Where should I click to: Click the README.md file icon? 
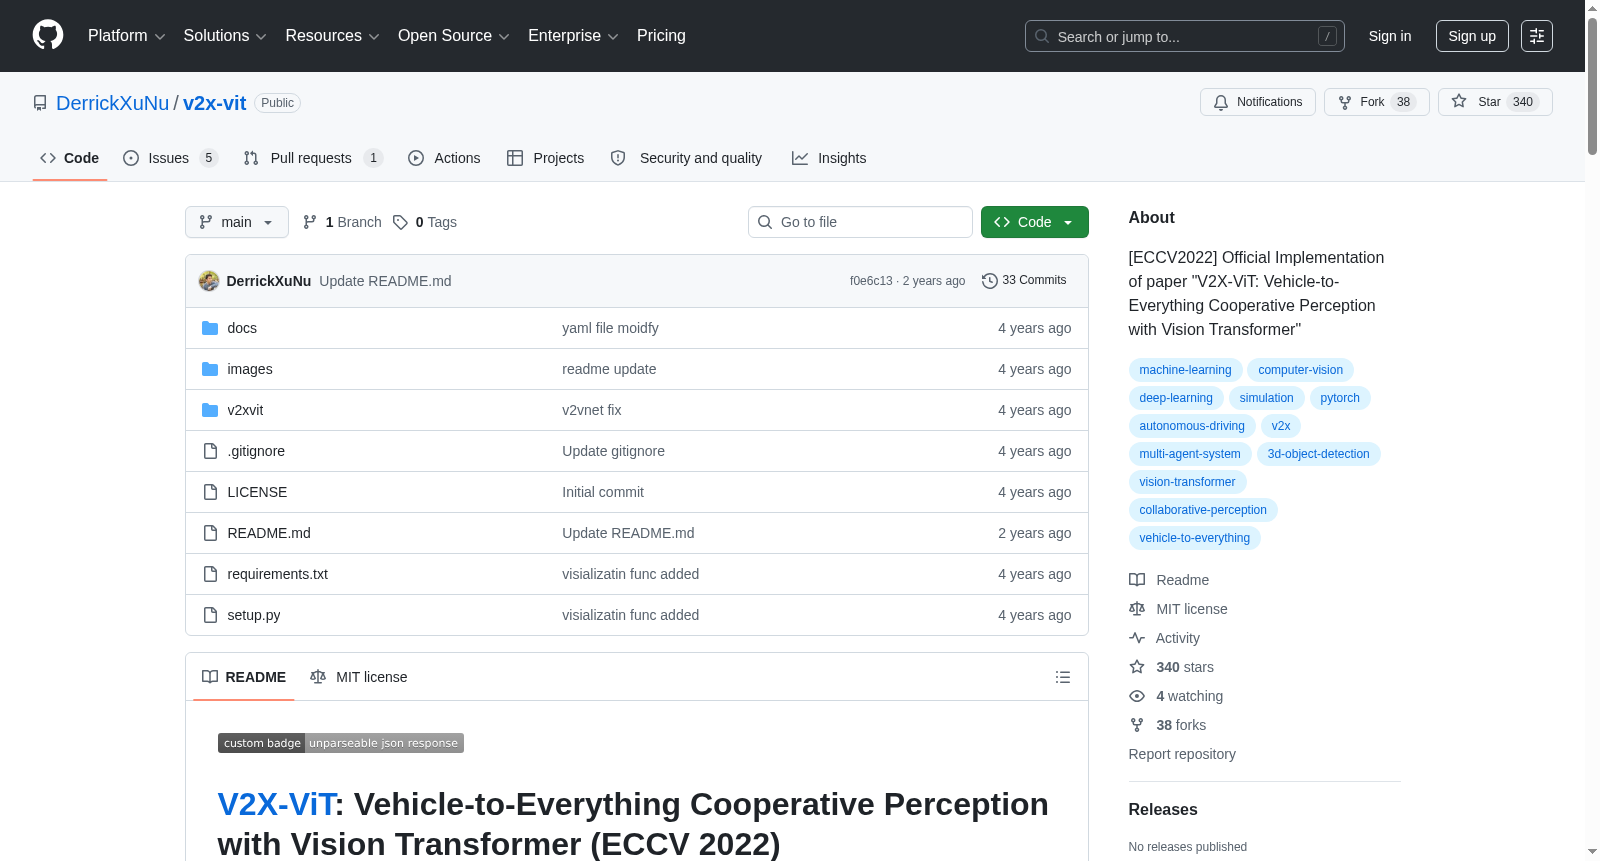pos(210,533)
